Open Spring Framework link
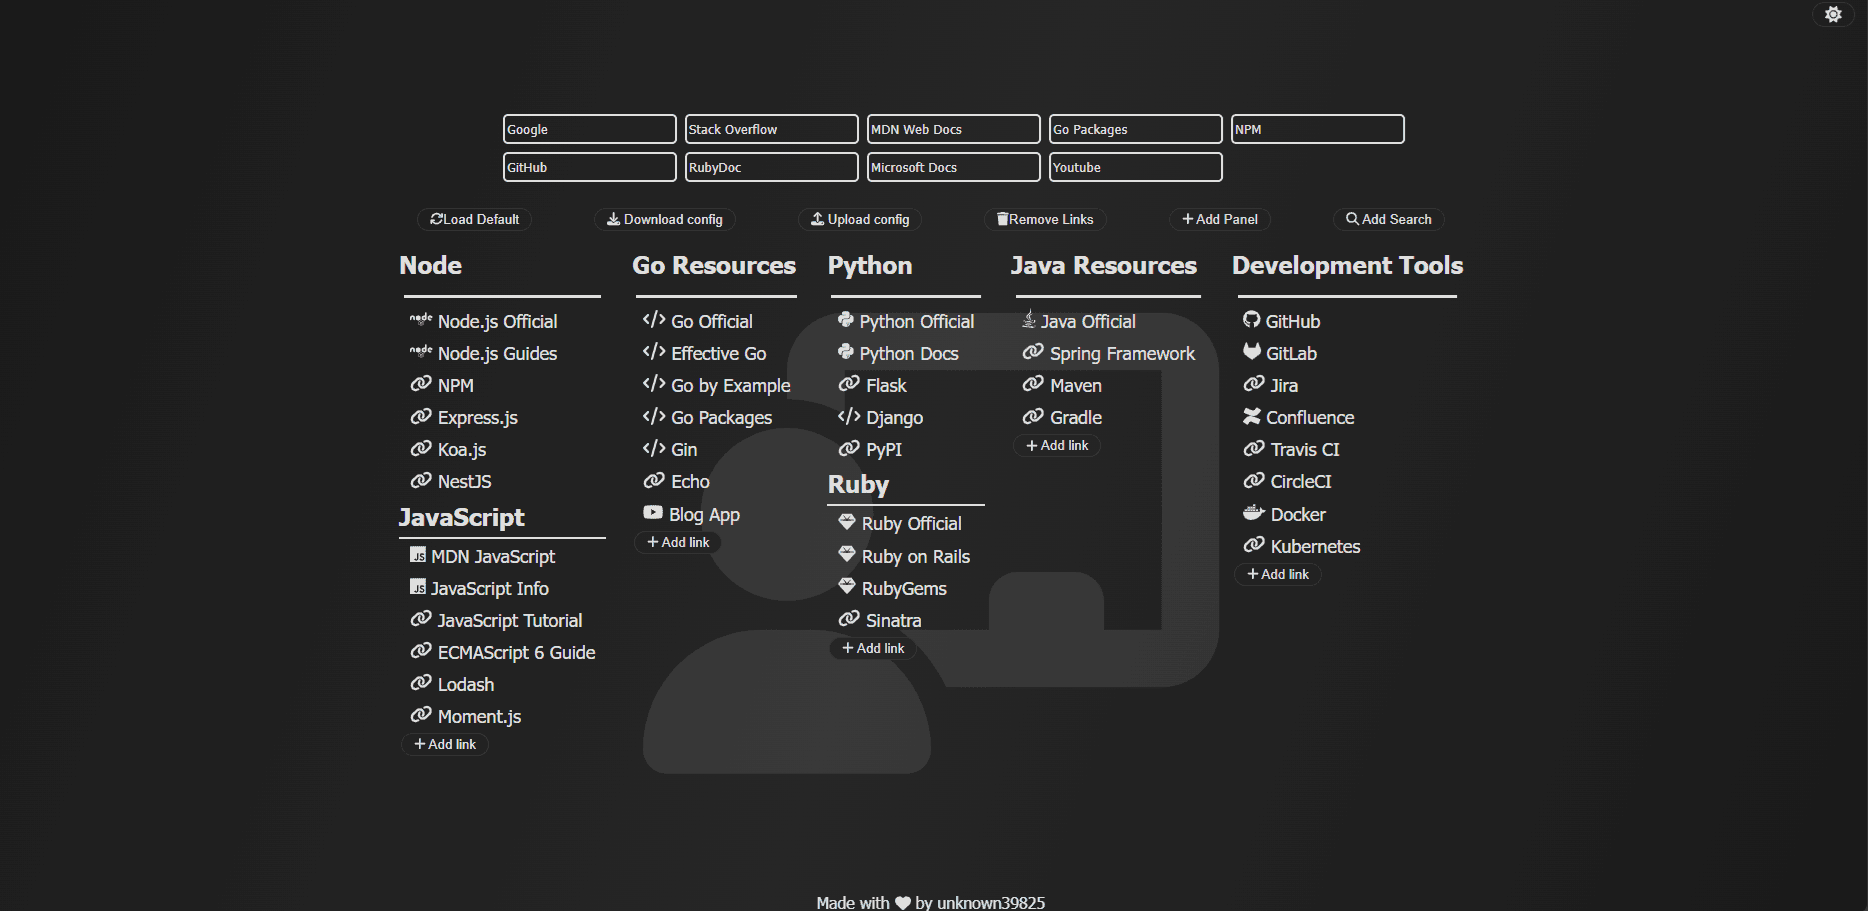Viewport: 1868px width, 911px height. [1122, 354]
